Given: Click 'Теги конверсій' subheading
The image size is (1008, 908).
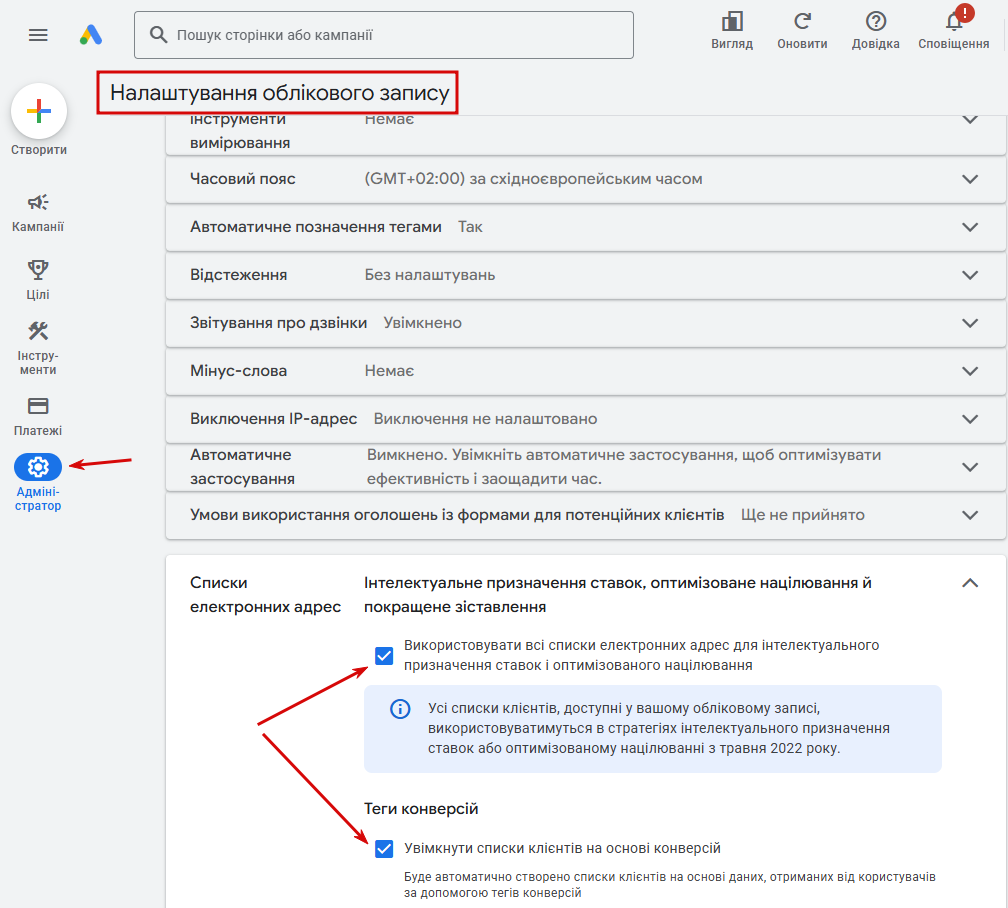Looking at the screenshot, I should pos(421,809).
